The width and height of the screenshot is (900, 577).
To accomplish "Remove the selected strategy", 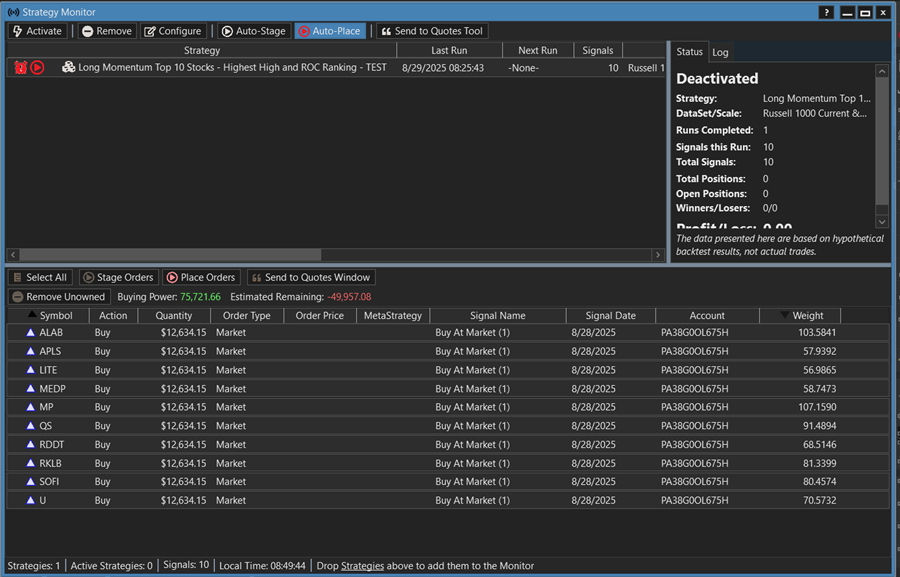I will click(x=107, y=31).
